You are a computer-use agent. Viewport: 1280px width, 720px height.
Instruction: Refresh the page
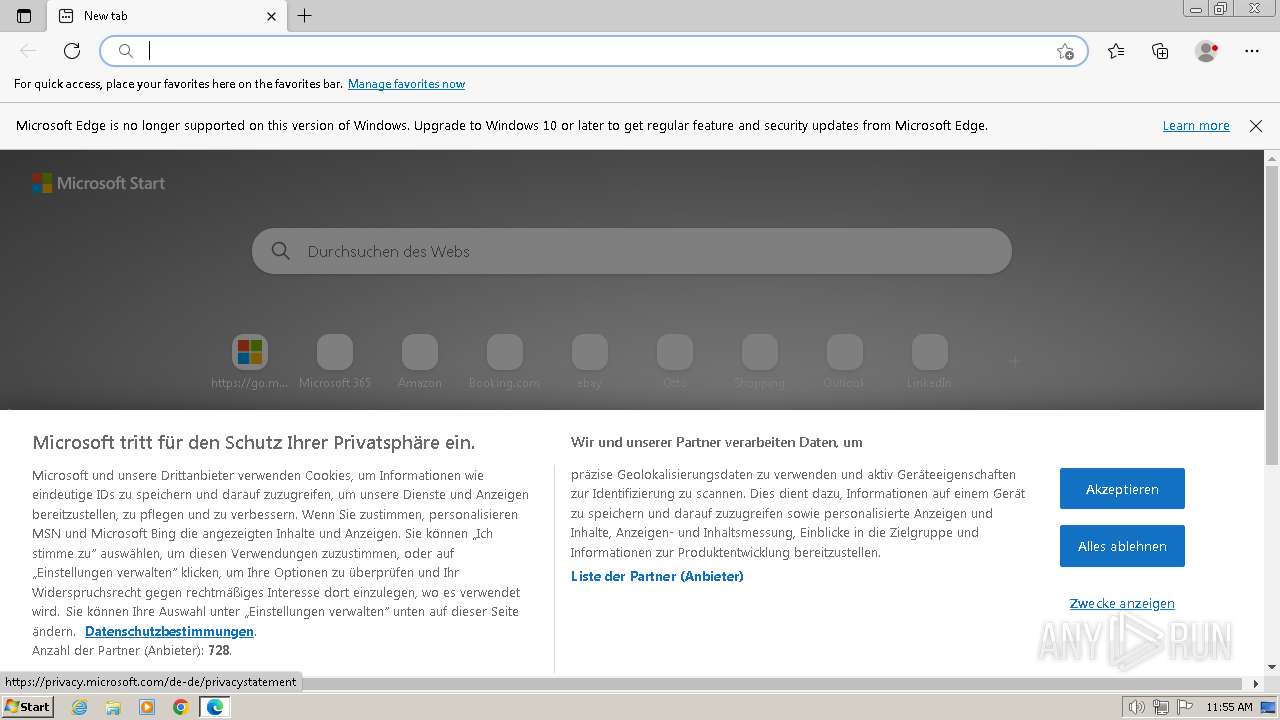72,51
